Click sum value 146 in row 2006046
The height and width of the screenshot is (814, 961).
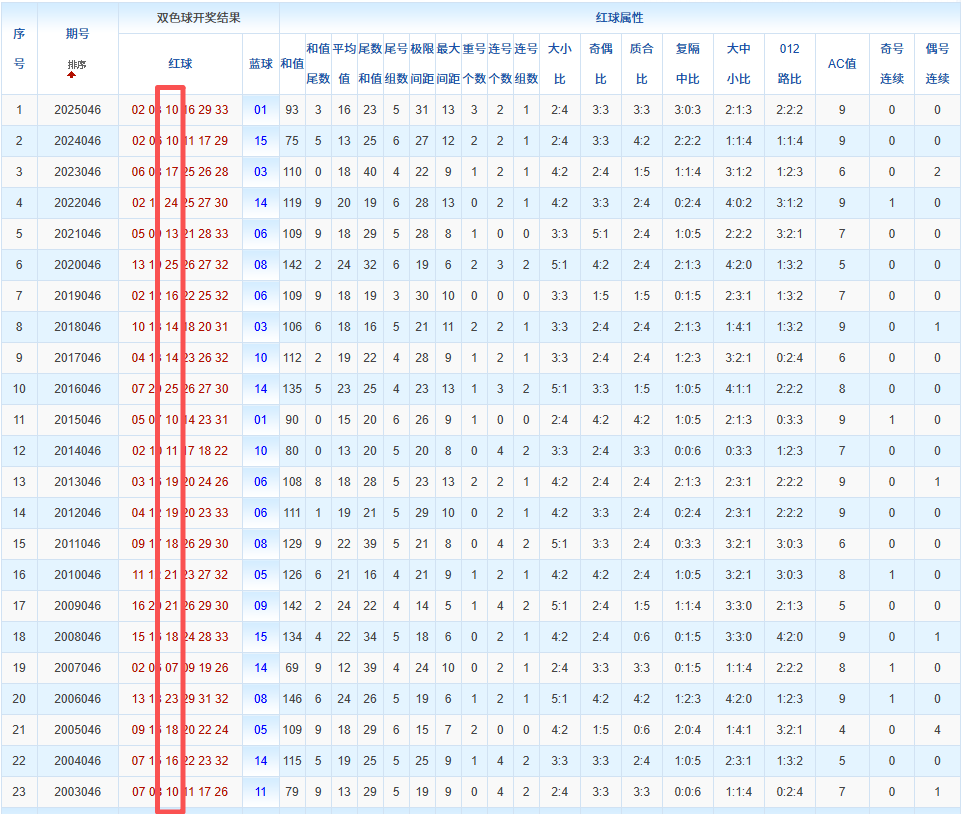click(x=292, y=699)
